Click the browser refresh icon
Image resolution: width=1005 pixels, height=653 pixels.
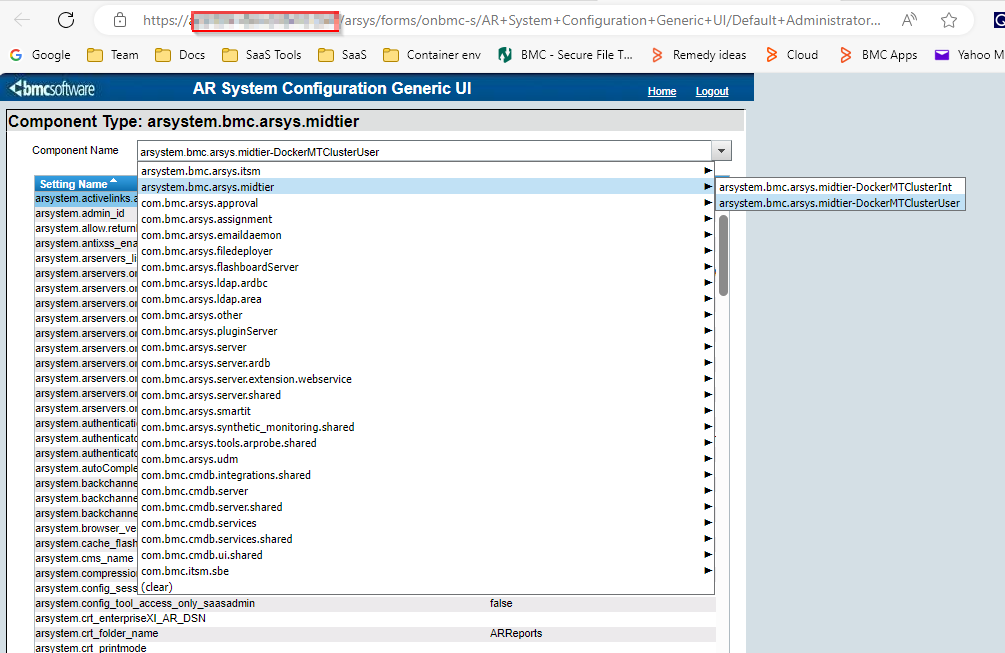tap(66, 20)
